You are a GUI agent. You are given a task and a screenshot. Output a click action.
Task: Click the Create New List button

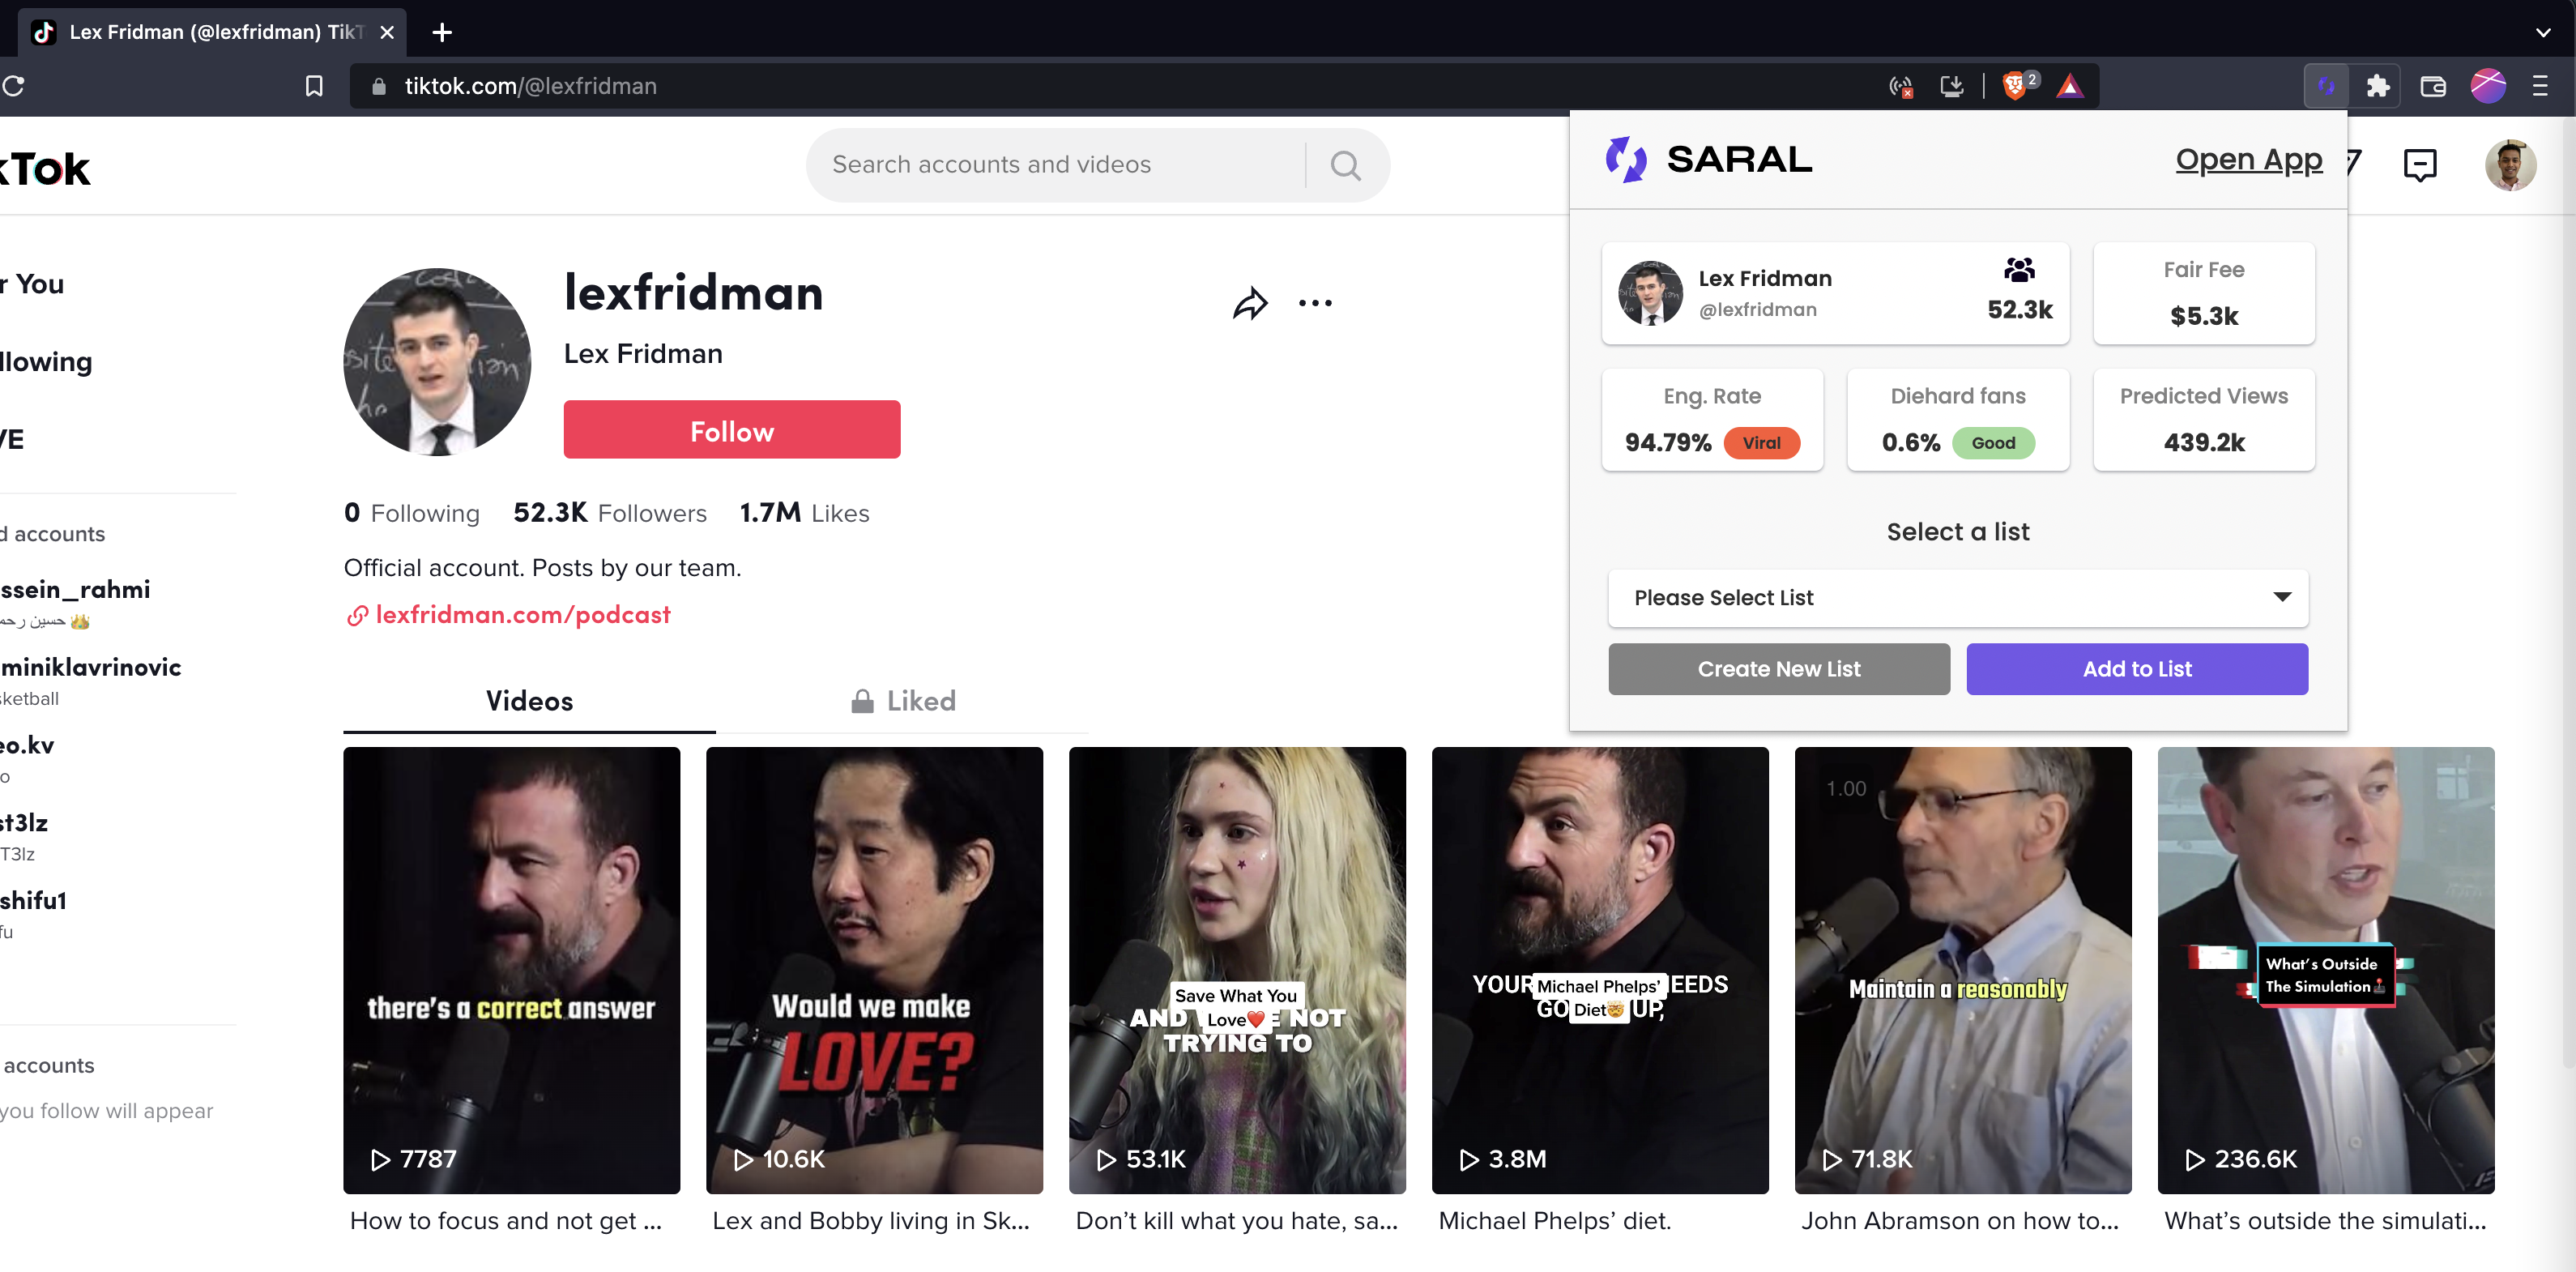(1779, 669)
